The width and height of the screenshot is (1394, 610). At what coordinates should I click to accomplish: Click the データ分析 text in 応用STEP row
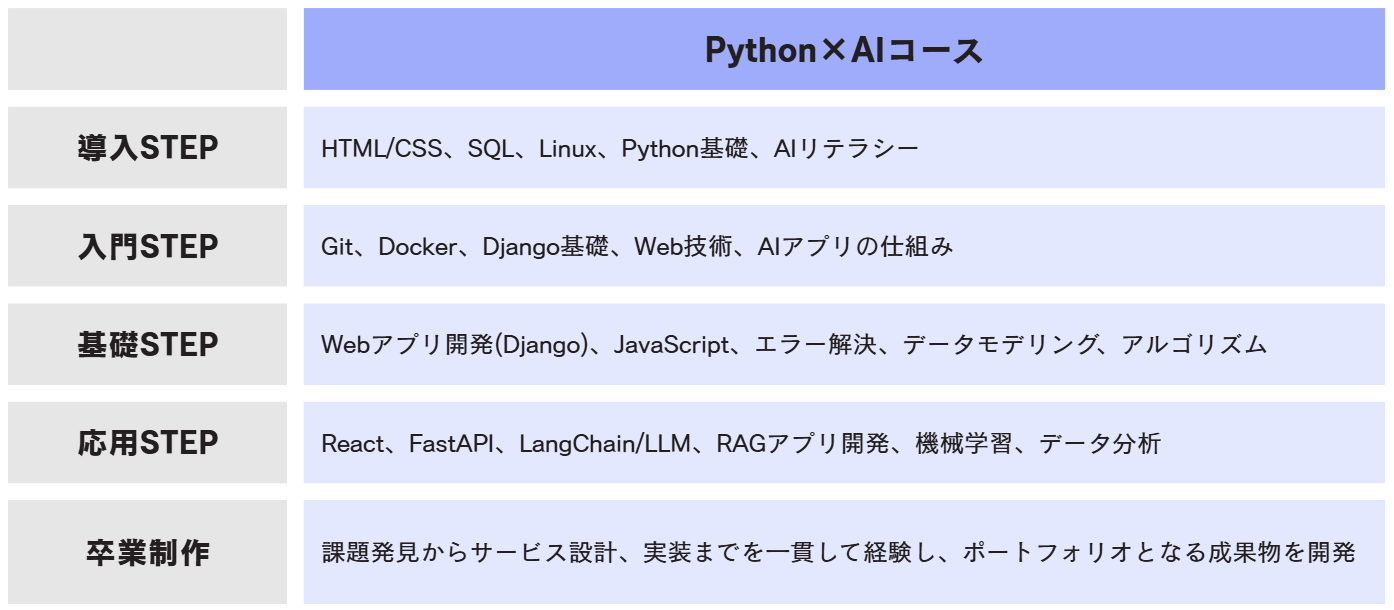[x=1099, y=444]
